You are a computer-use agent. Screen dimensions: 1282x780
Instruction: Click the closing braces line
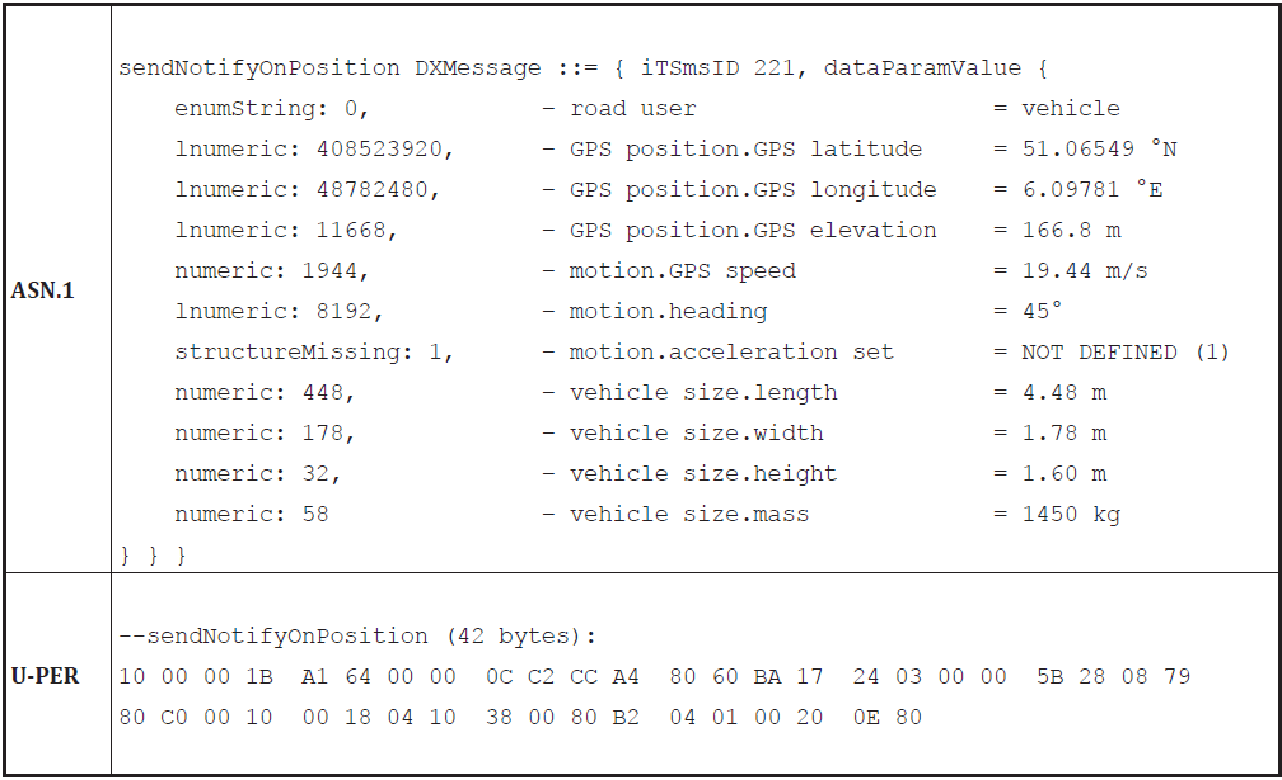pos(152,555)
